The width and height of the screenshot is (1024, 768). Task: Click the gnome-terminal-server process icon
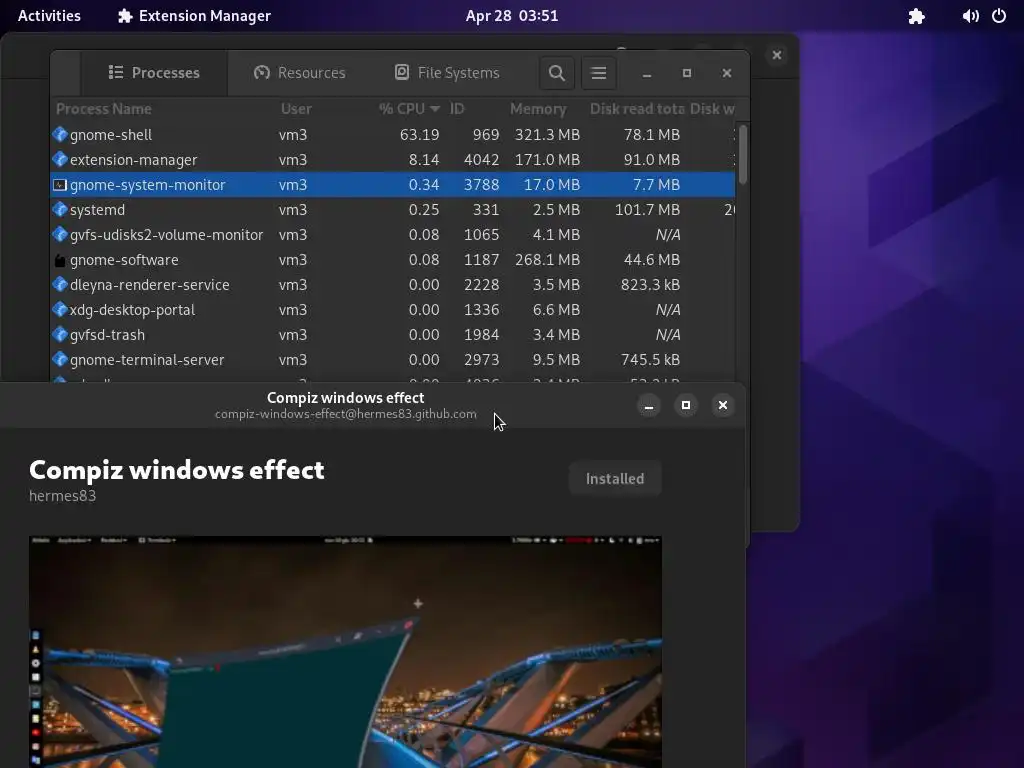[59, 360]
